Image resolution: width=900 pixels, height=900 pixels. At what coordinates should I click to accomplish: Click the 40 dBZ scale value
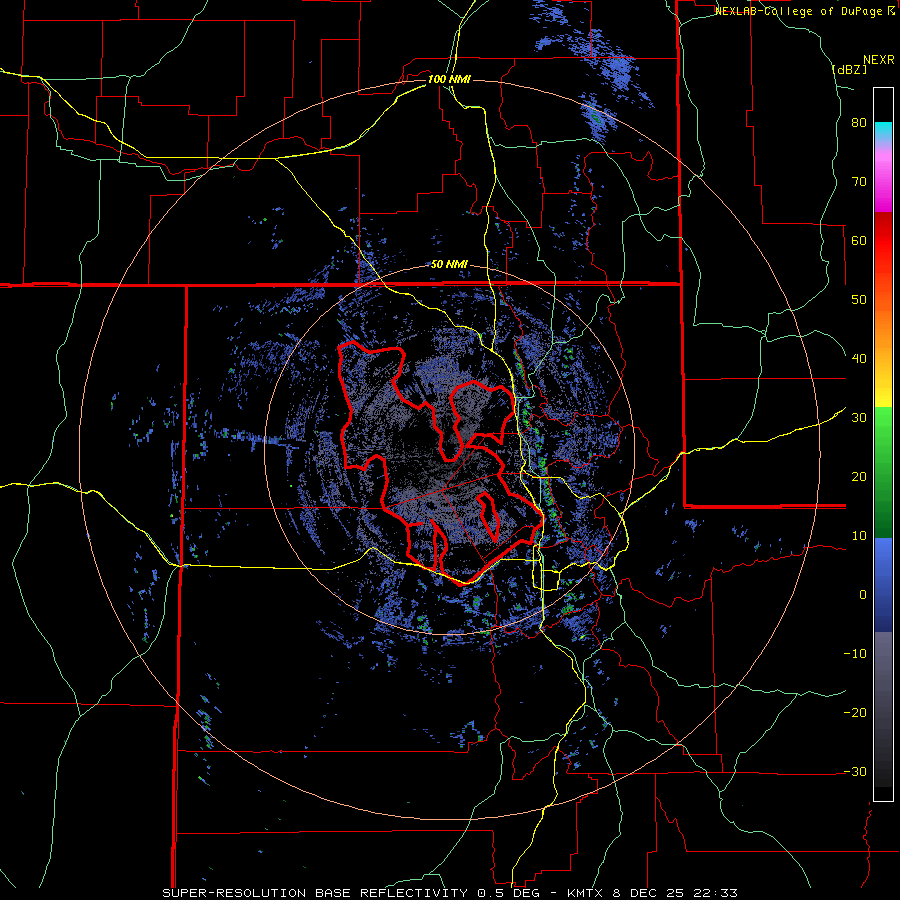pos(859,359)
